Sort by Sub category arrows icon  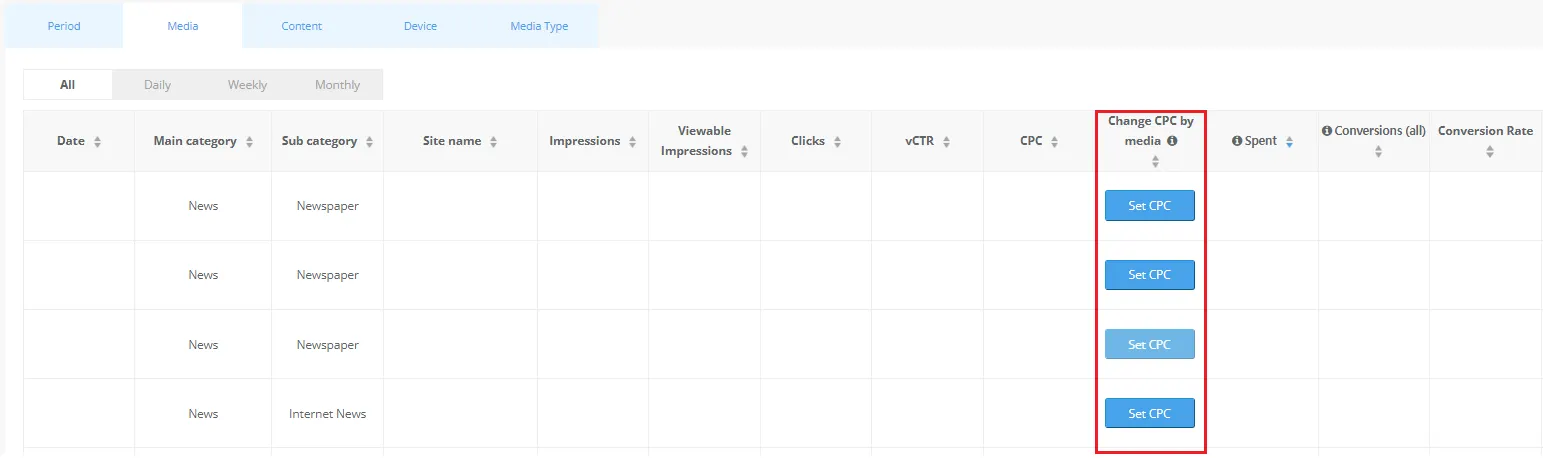coord(369,142)
